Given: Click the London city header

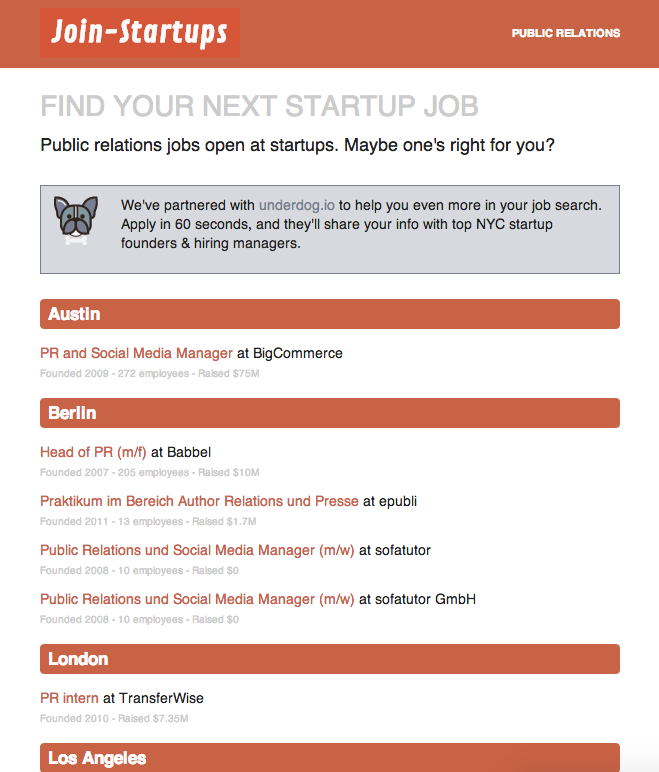Looking at the screenshot, I should click(330, 659).
